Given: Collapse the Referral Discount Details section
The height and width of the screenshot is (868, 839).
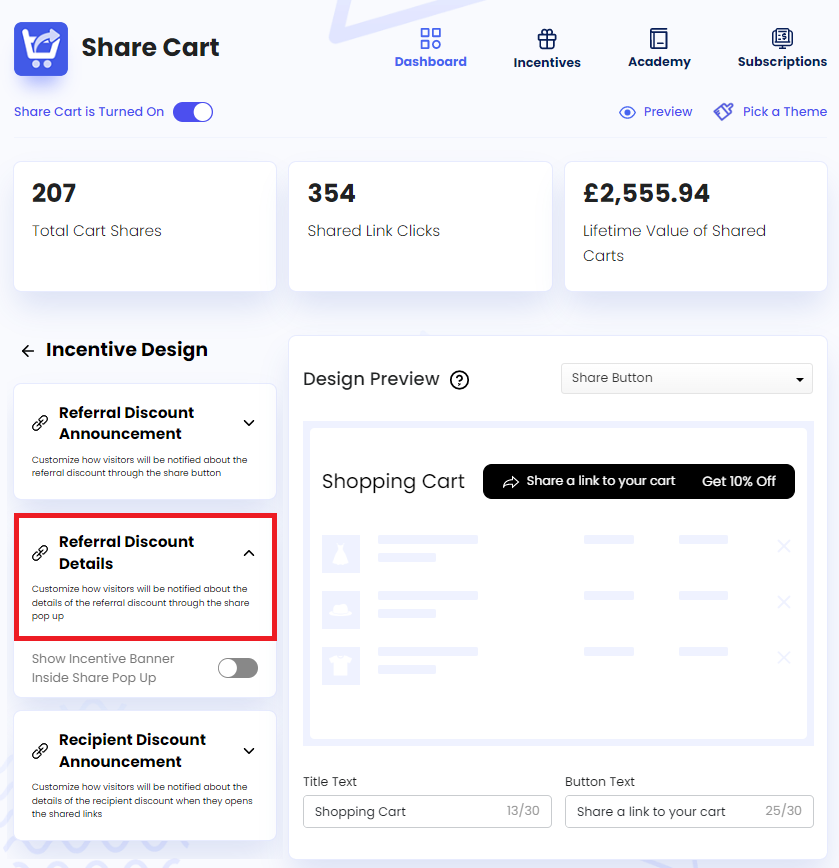Looking at the screenshot, I should coord(249,553).
